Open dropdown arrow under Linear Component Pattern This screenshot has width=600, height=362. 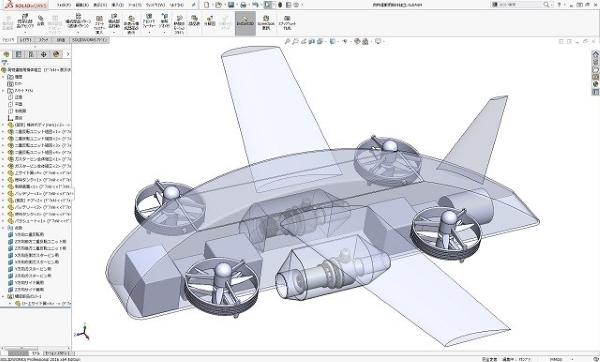78,33
